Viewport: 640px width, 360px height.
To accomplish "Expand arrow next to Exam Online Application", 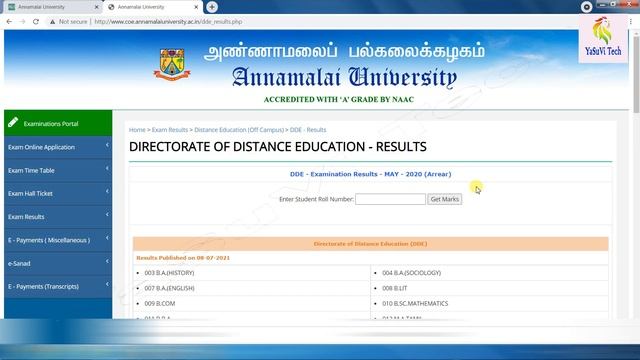I will (x=107, y=145).
